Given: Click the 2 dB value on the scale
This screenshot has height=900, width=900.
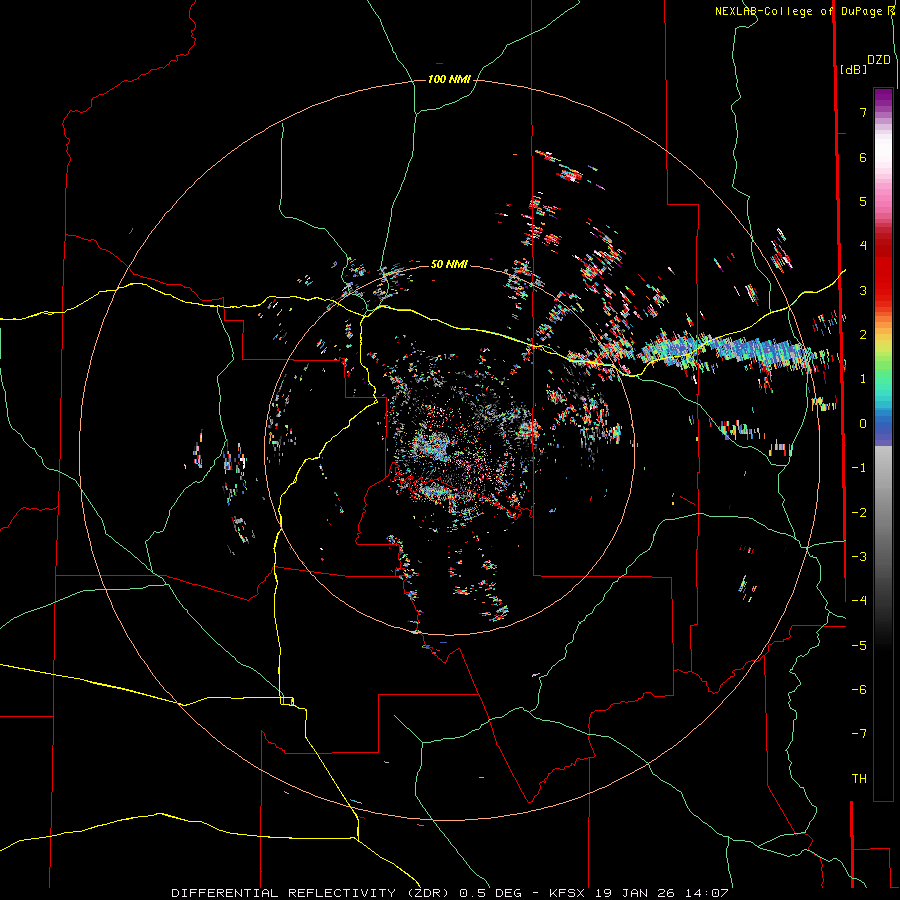Looking at the screenshot, I should 863,335.
